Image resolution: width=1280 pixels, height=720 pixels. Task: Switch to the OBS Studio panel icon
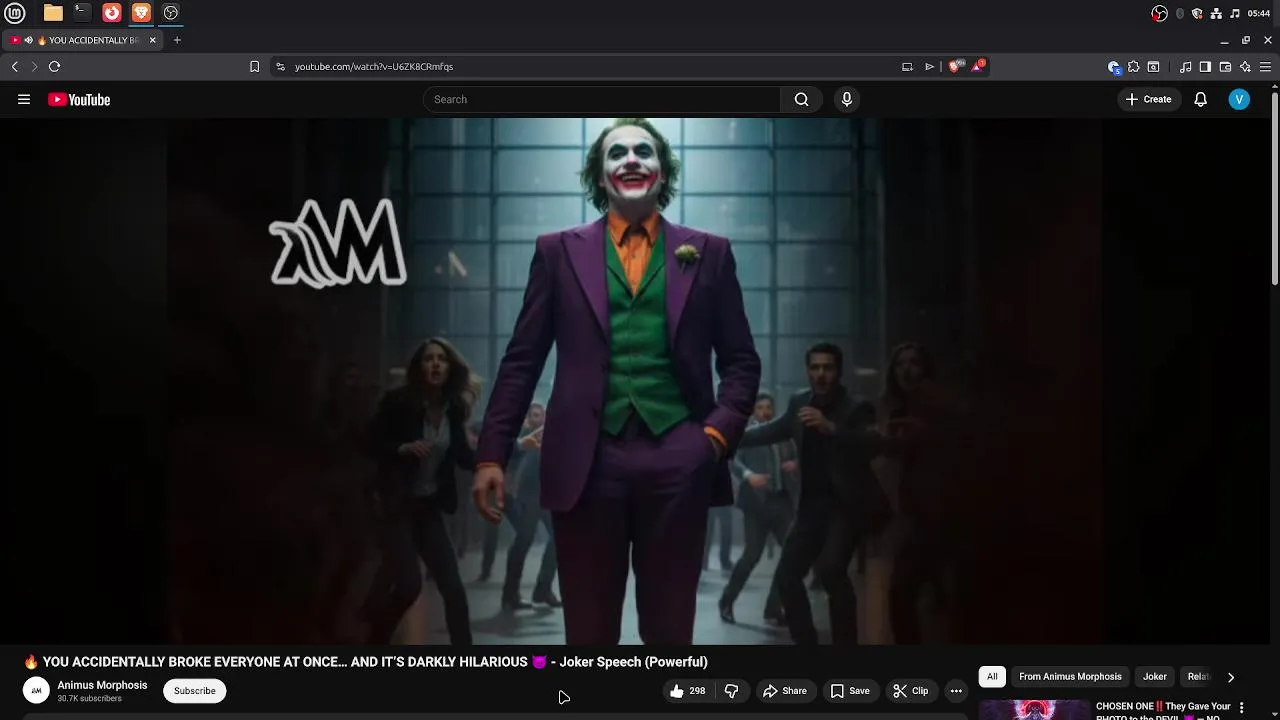click(171, 13)
